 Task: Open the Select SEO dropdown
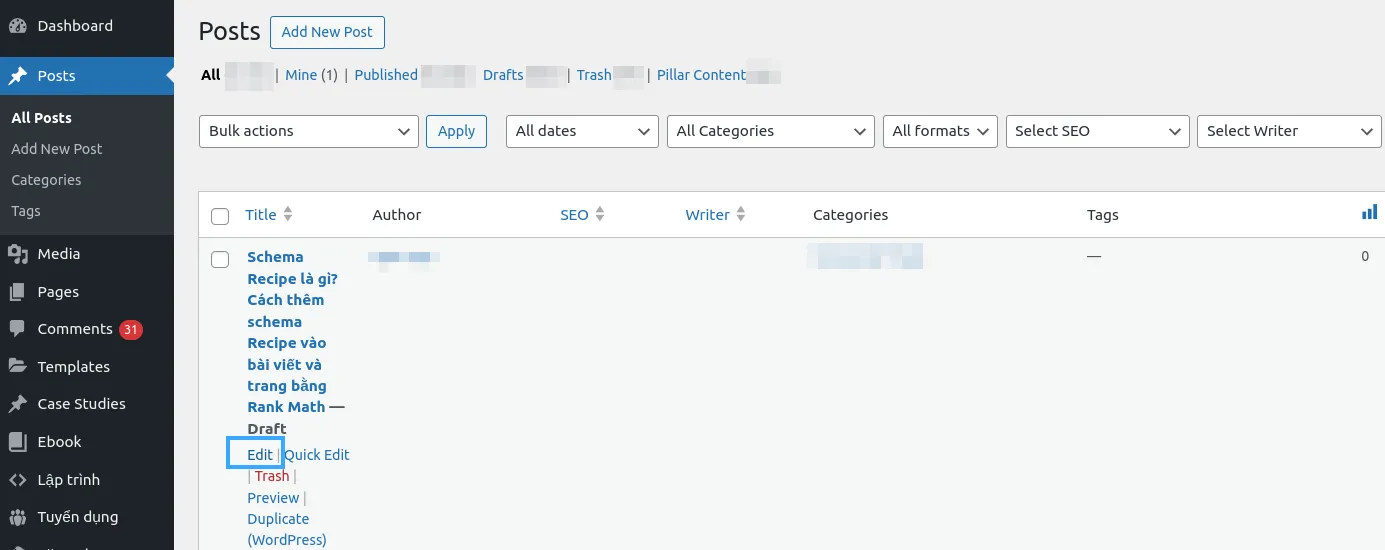point(1097,131)
